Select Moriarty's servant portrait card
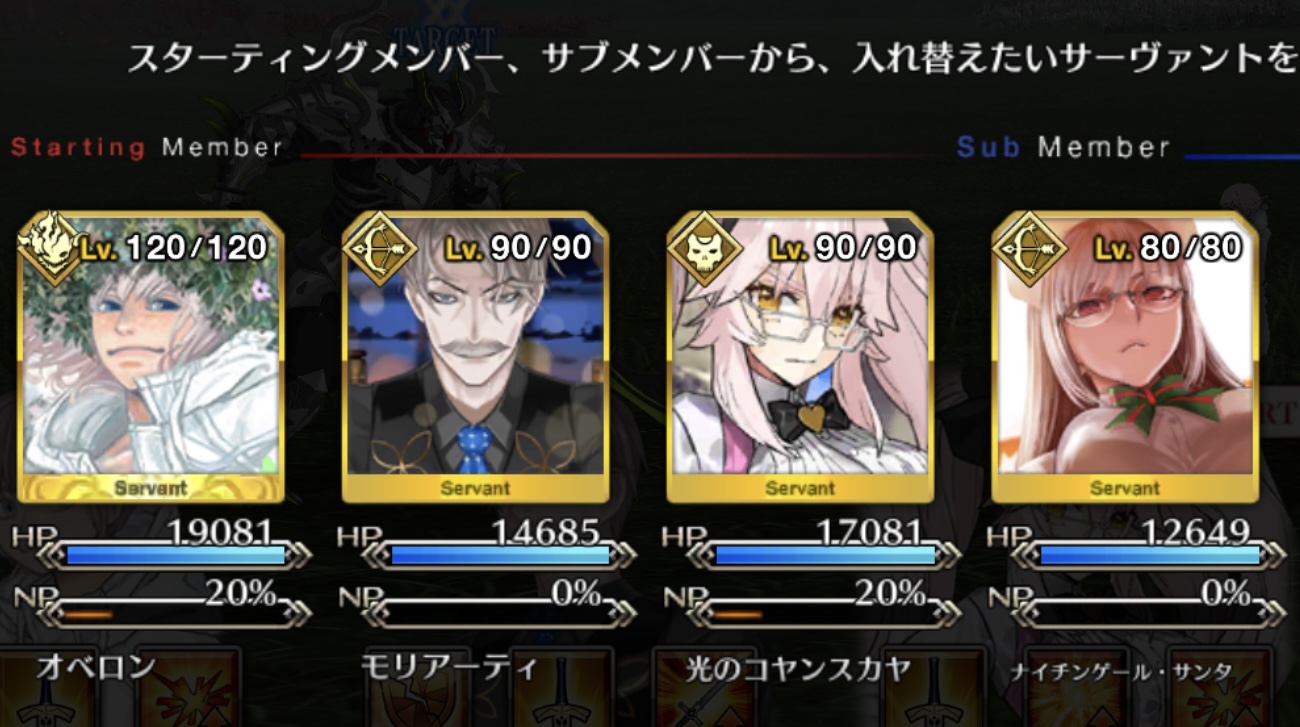Viewport: 1300px width, 727px height. coord(475,357)
